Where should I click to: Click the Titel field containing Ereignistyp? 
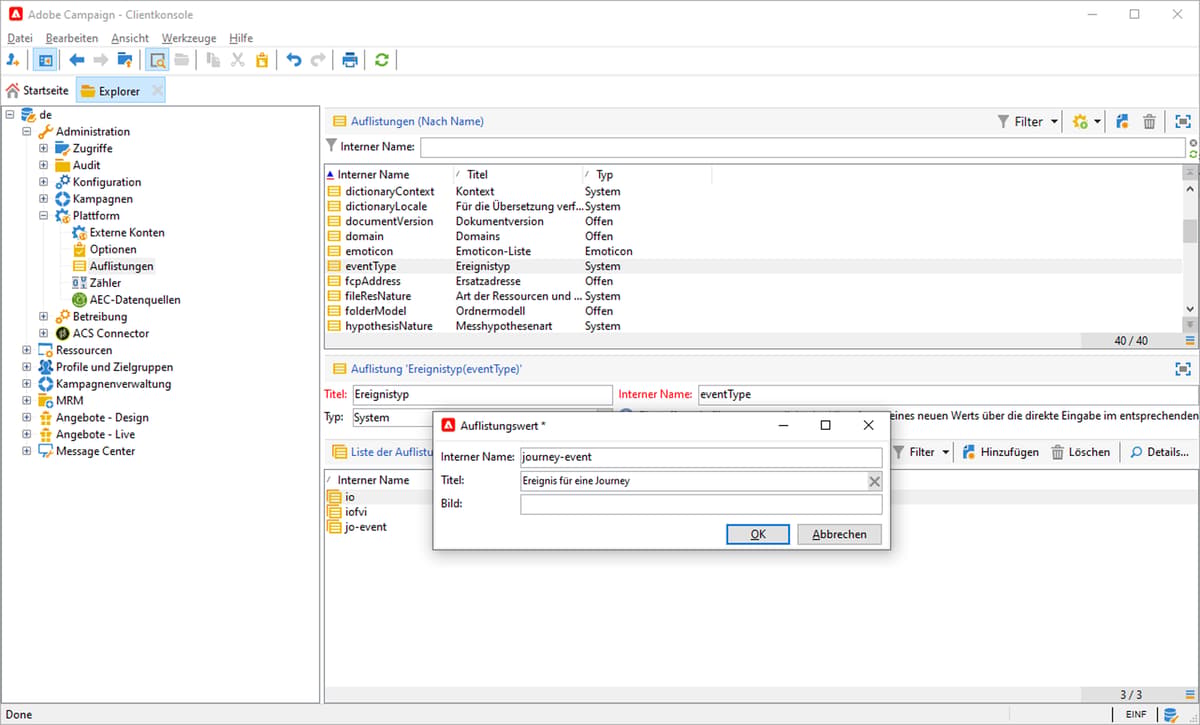482,395
